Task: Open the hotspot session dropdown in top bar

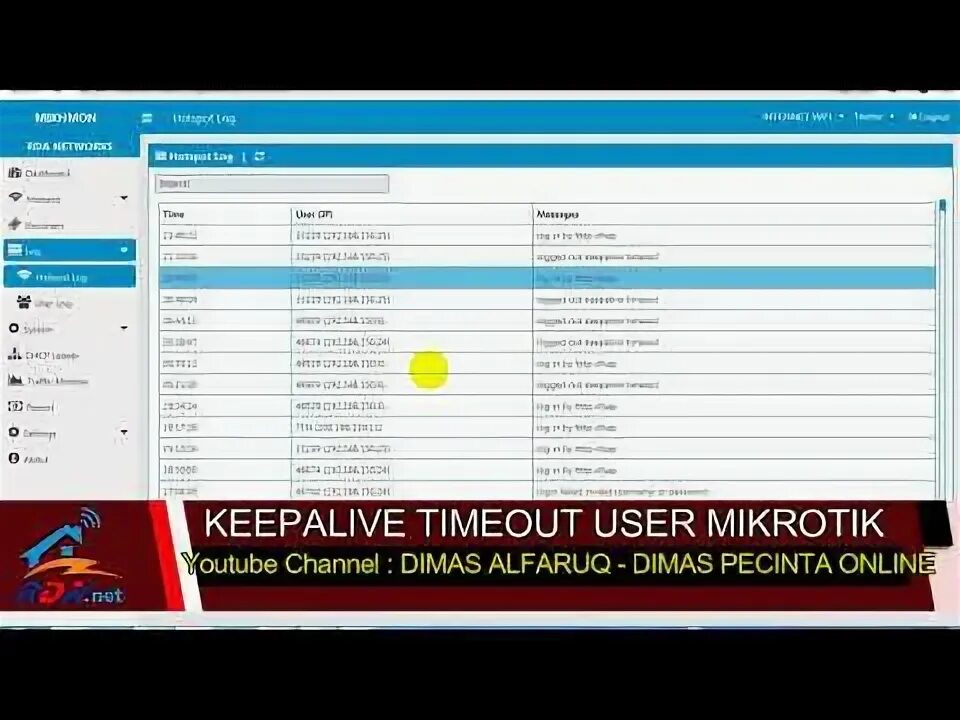Action: (x=803, y=116)
